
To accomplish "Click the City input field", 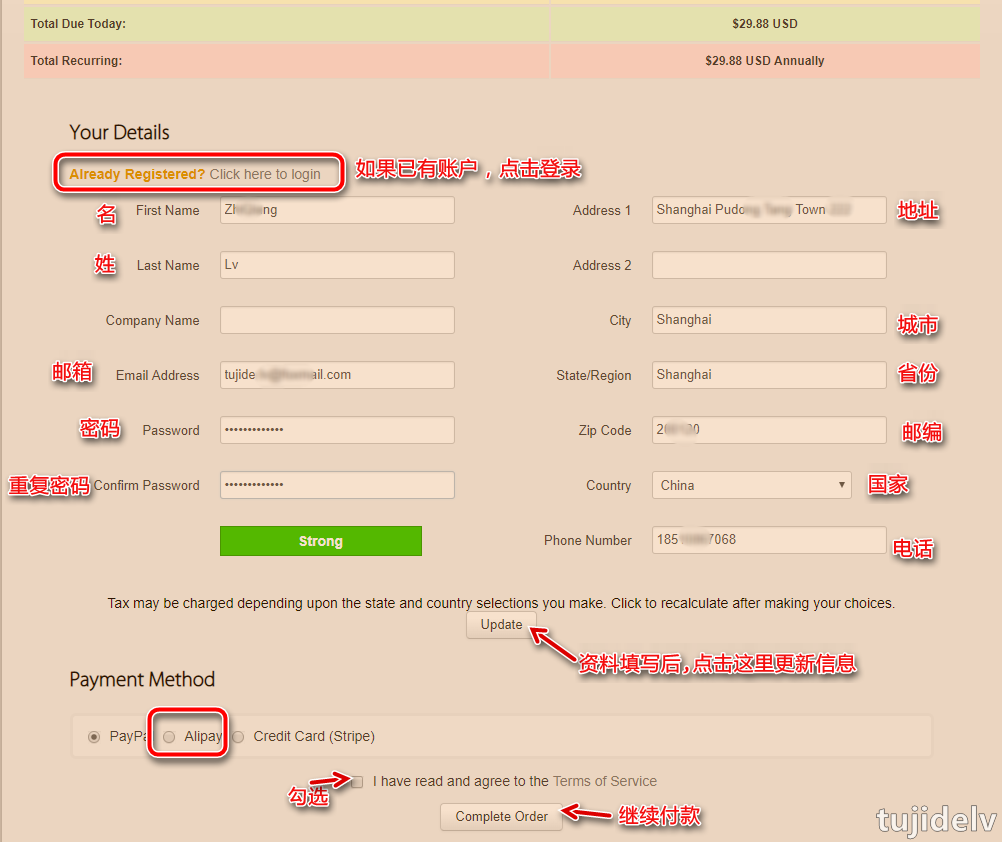I will 768,320.
